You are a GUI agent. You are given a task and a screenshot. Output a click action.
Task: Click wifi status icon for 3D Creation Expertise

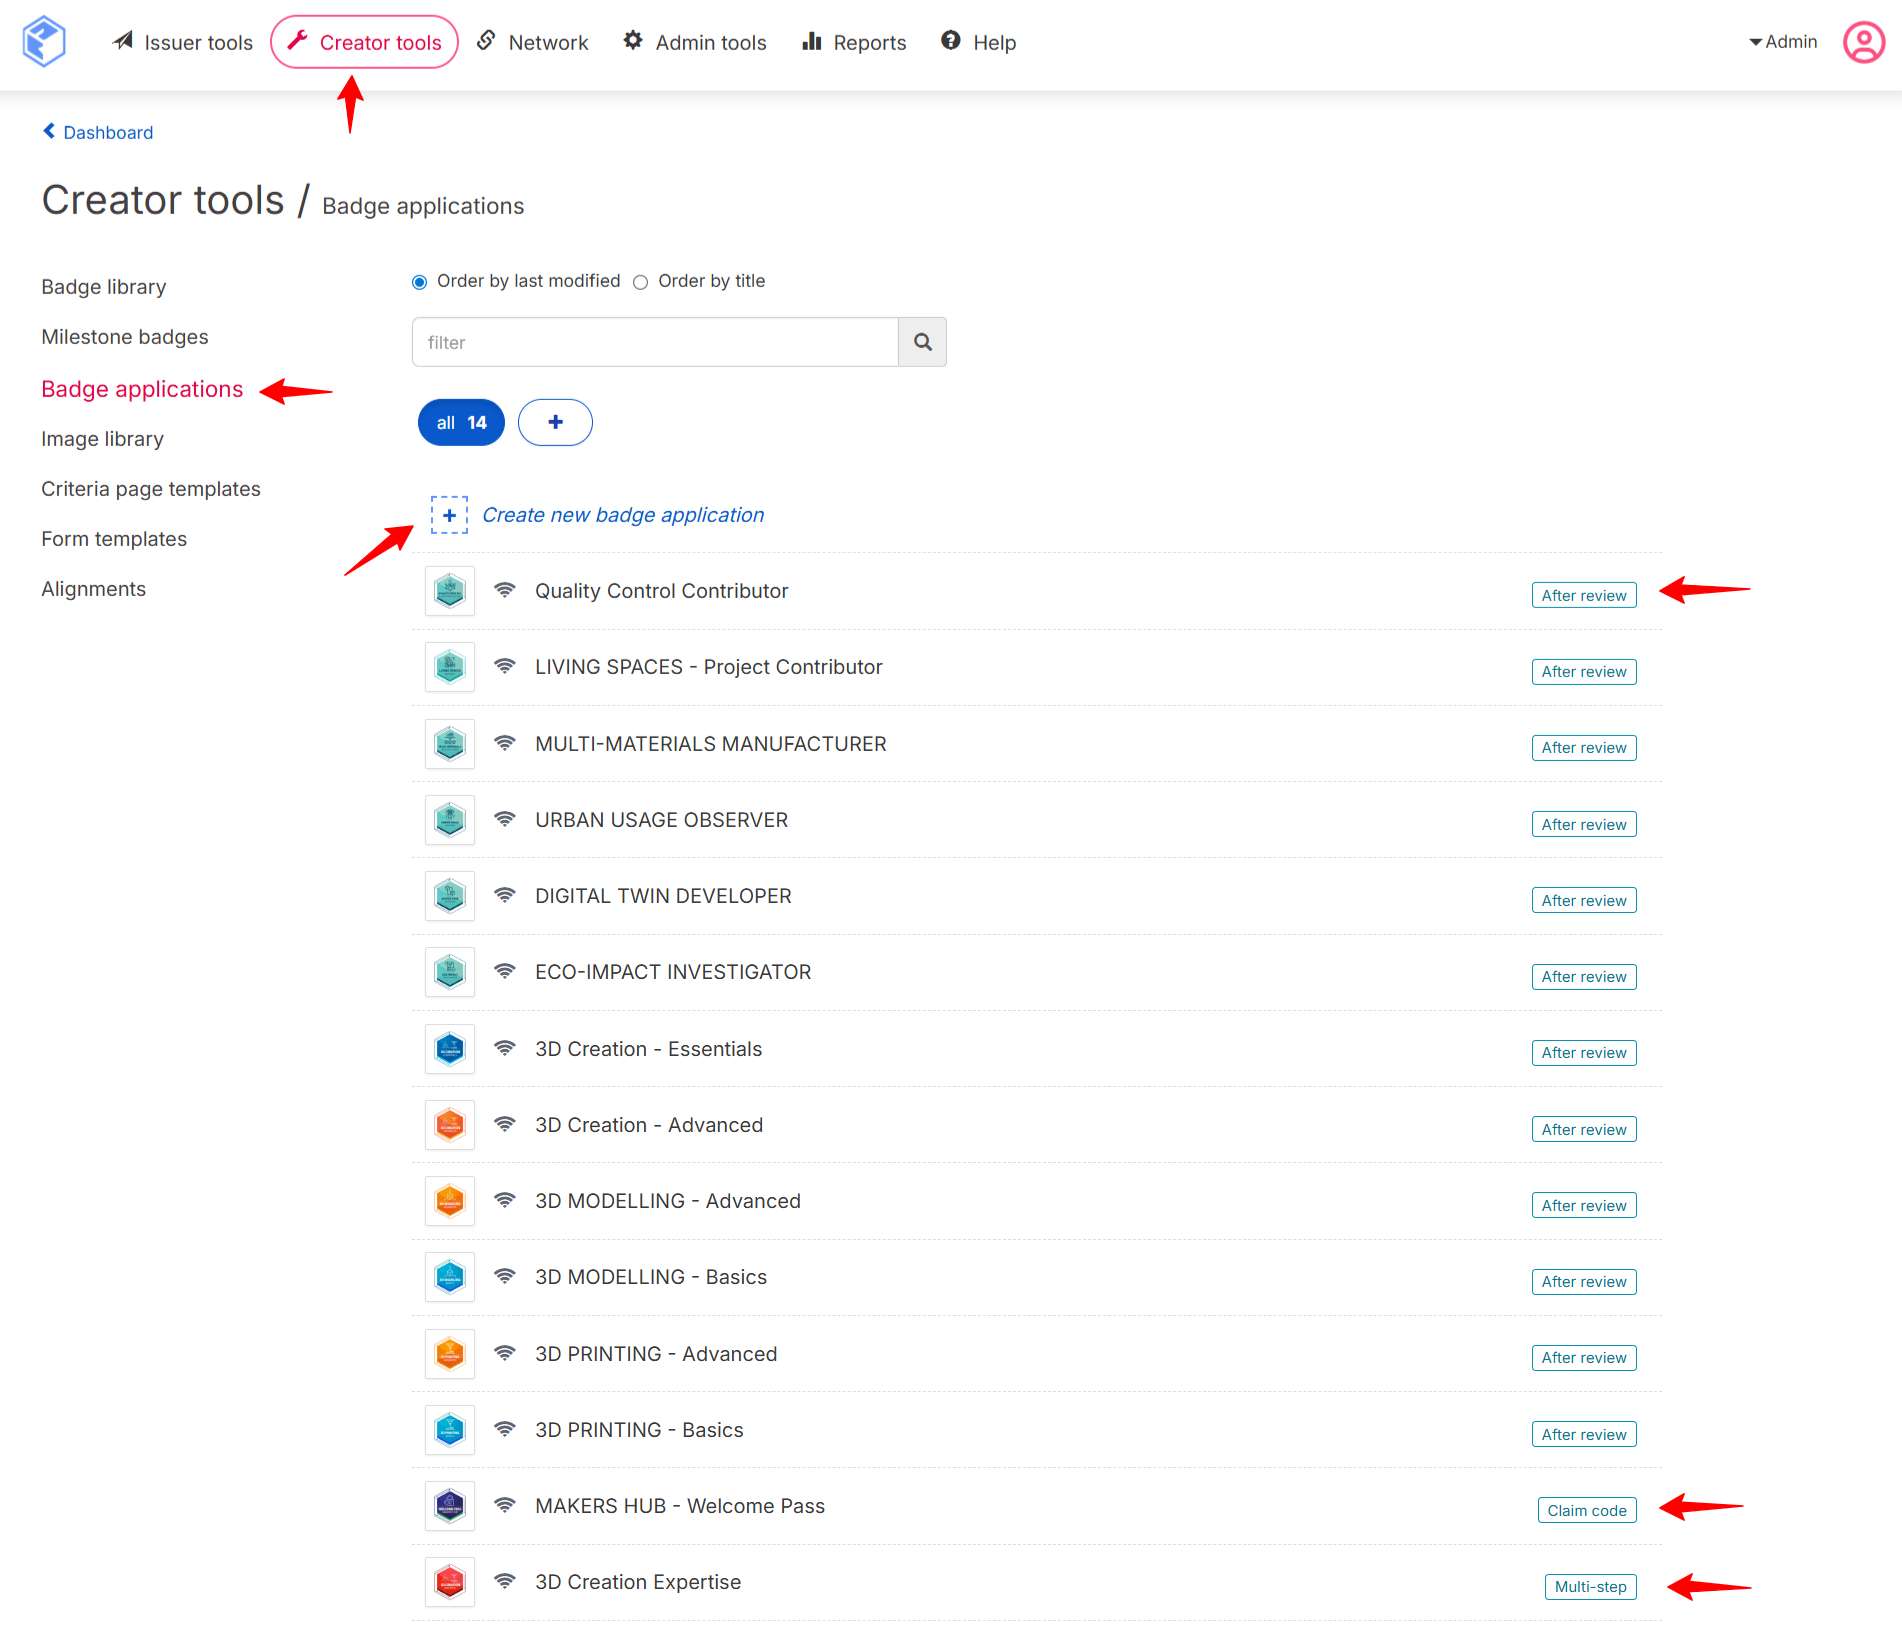coord(505,1581)
